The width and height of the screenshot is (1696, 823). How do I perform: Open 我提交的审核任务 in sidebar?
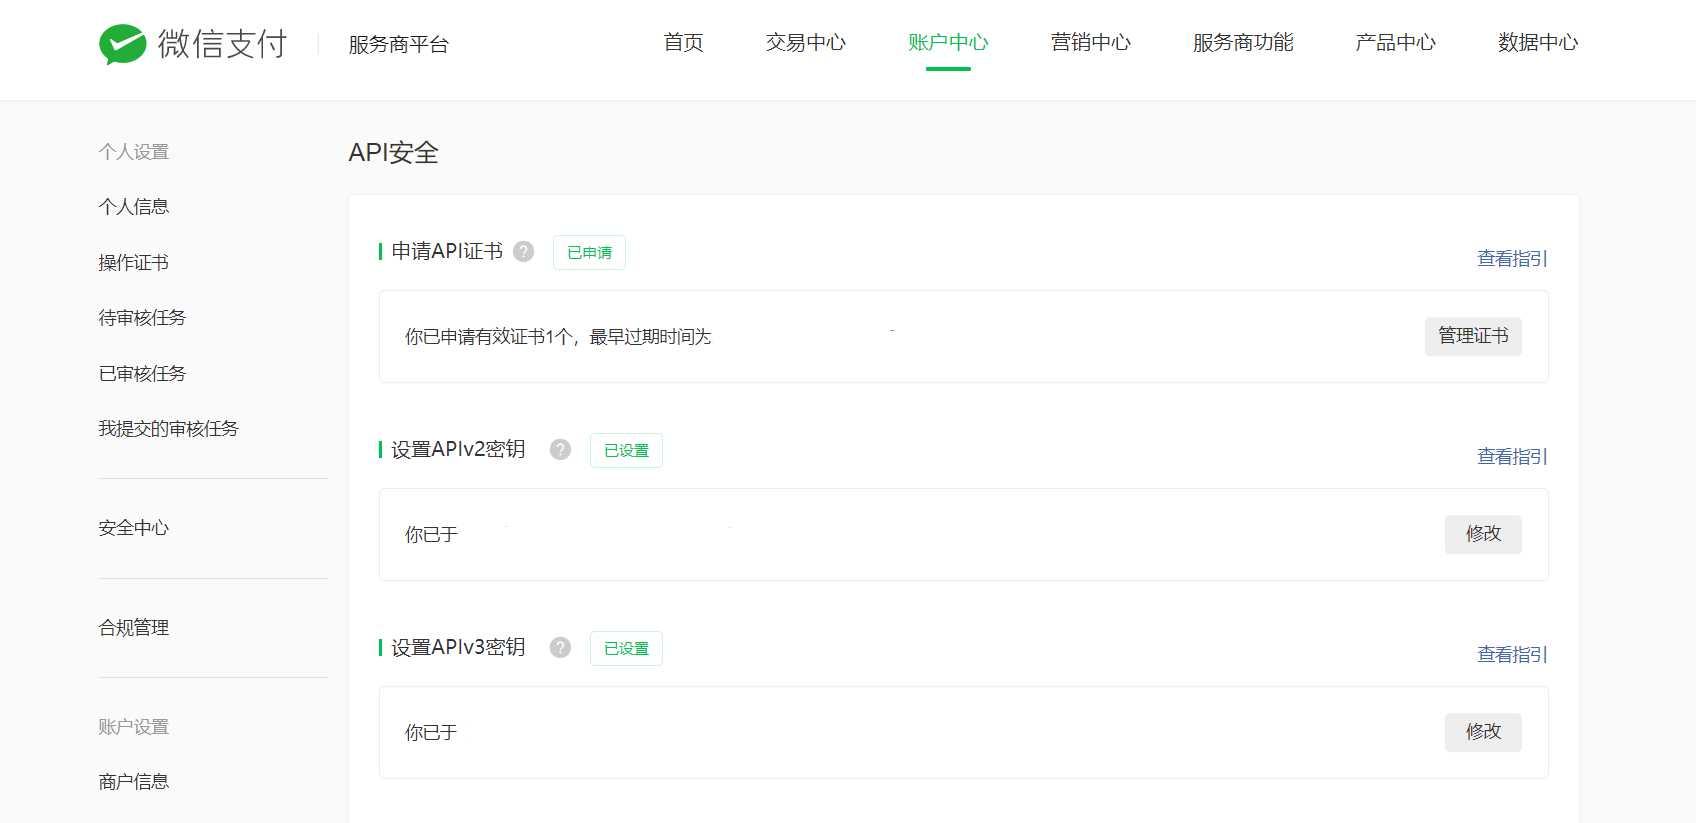pos(168,429)
